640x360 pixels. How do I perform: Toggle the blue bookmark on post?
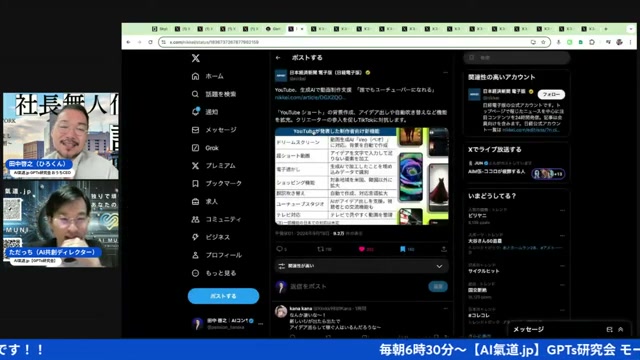pyautogui.click(x=402, y=249)
